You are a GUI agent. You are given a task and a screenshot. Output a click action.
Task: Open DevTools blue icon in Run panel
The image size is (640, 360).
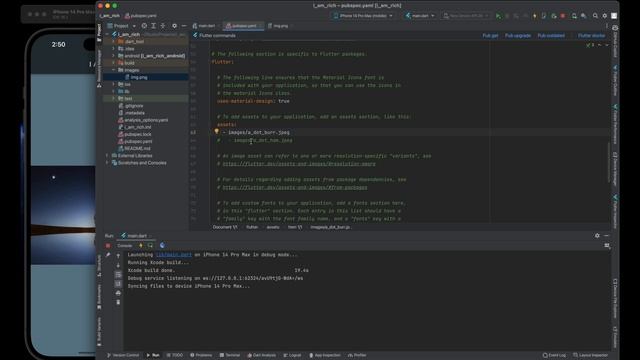point(162,246)
